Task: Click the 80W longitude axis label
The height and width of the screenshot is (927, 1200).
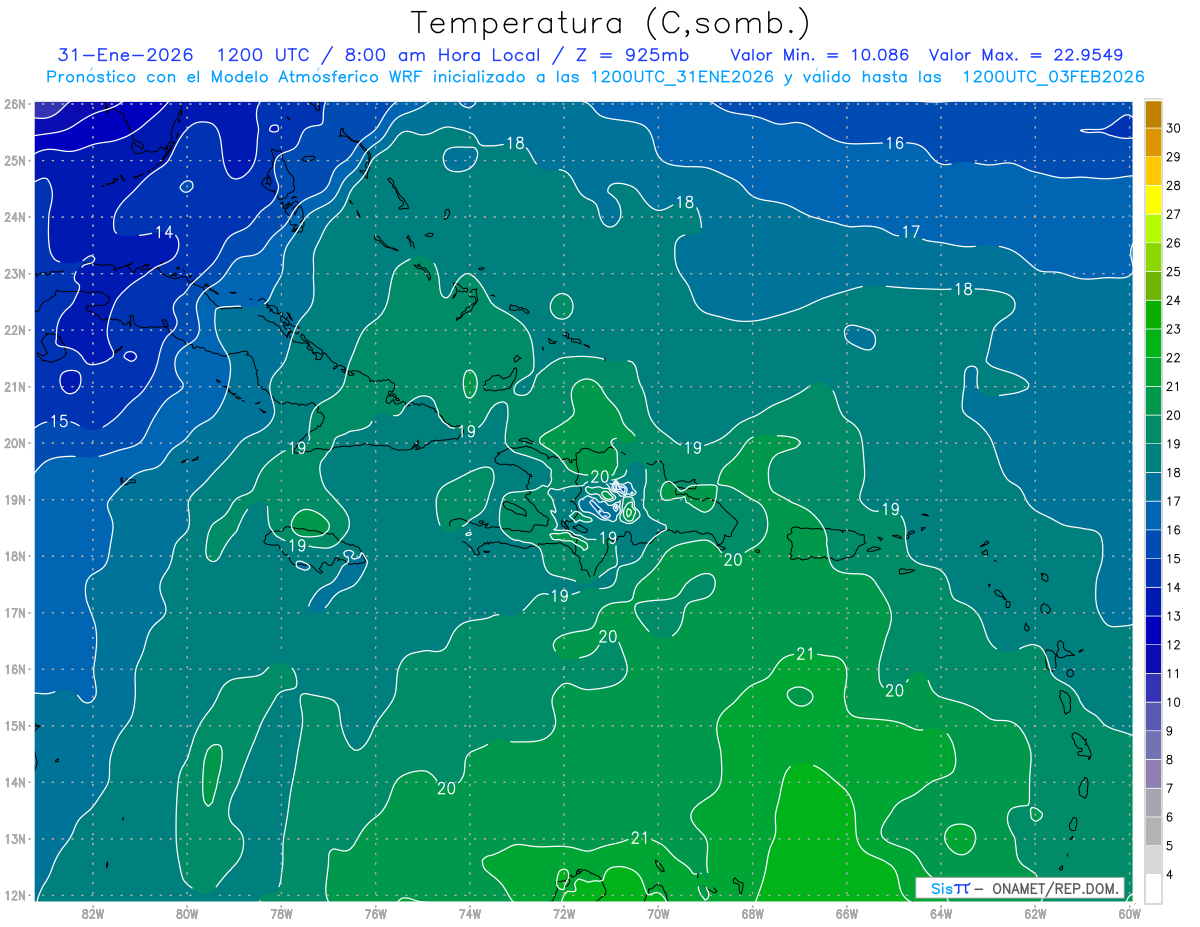Action: [x=186, y=913]
